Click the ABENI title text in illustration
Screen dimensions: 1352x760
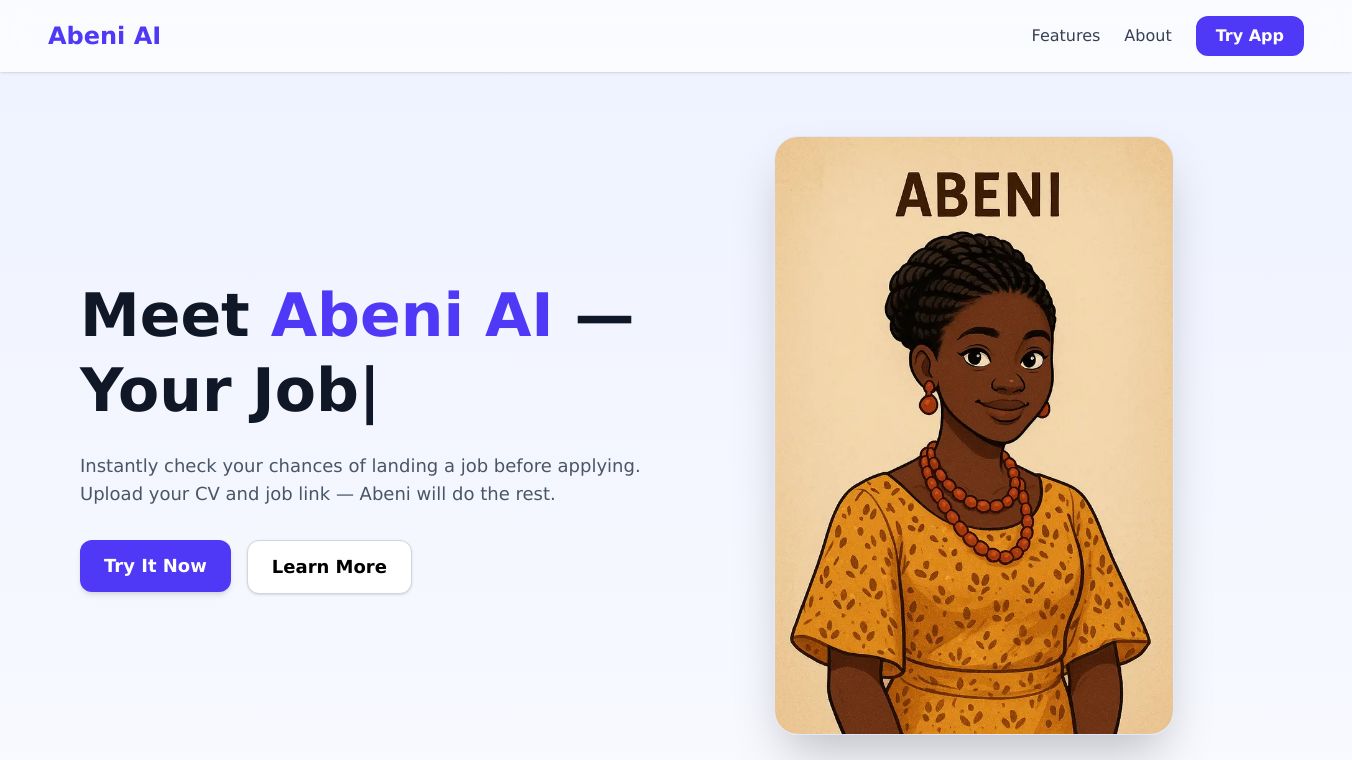point(977,195)
